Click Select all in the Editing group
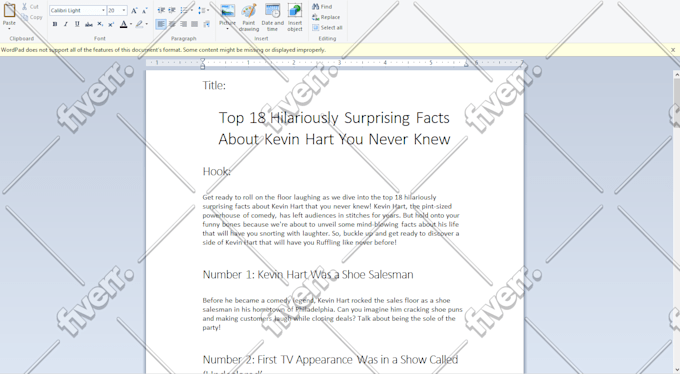 (327, 27)
